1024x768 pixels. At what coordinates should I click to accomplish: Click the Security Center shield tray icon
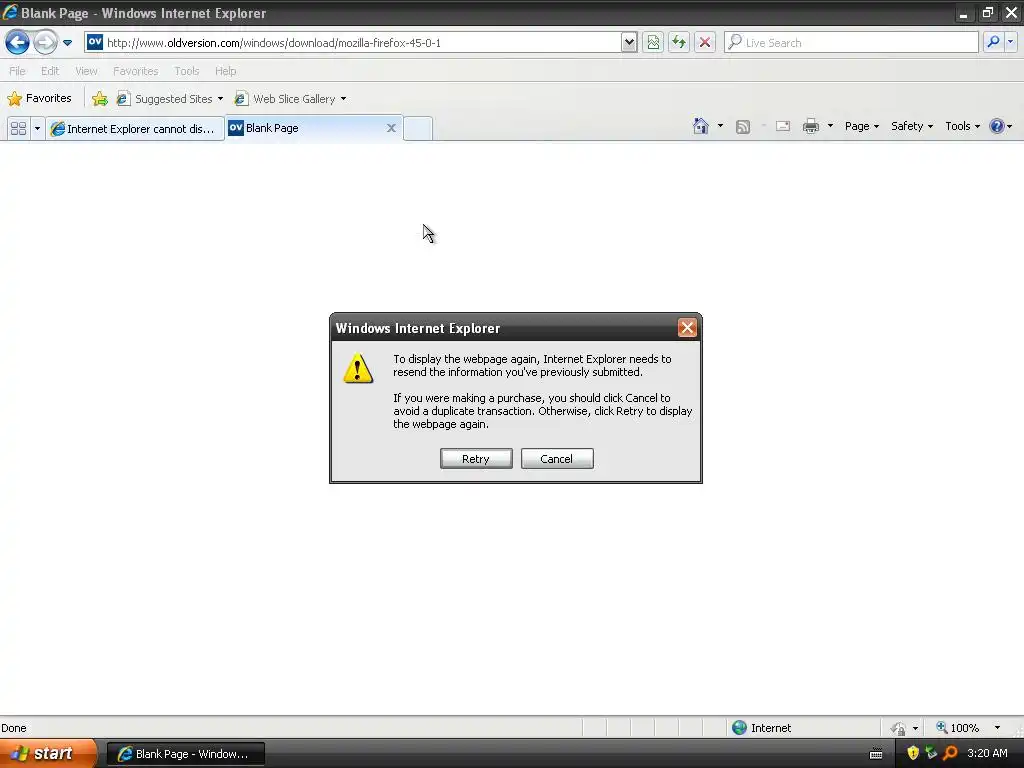(x=913, y=753)
